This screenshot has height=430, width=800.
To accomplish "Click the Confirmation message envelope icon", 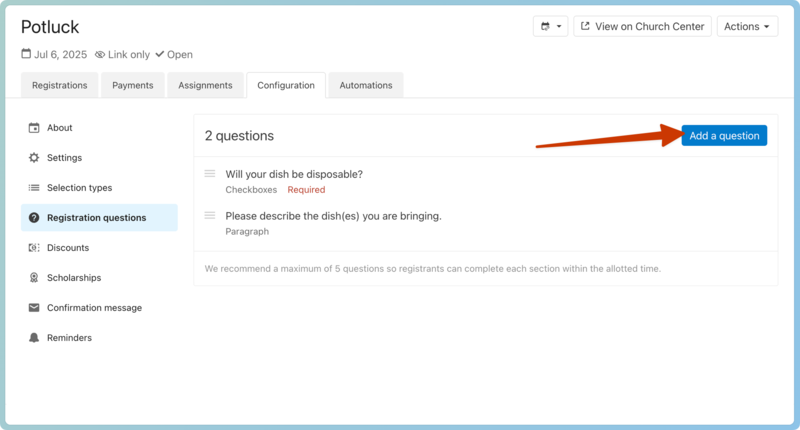I will pyautogui.click(x=34, y=308).
